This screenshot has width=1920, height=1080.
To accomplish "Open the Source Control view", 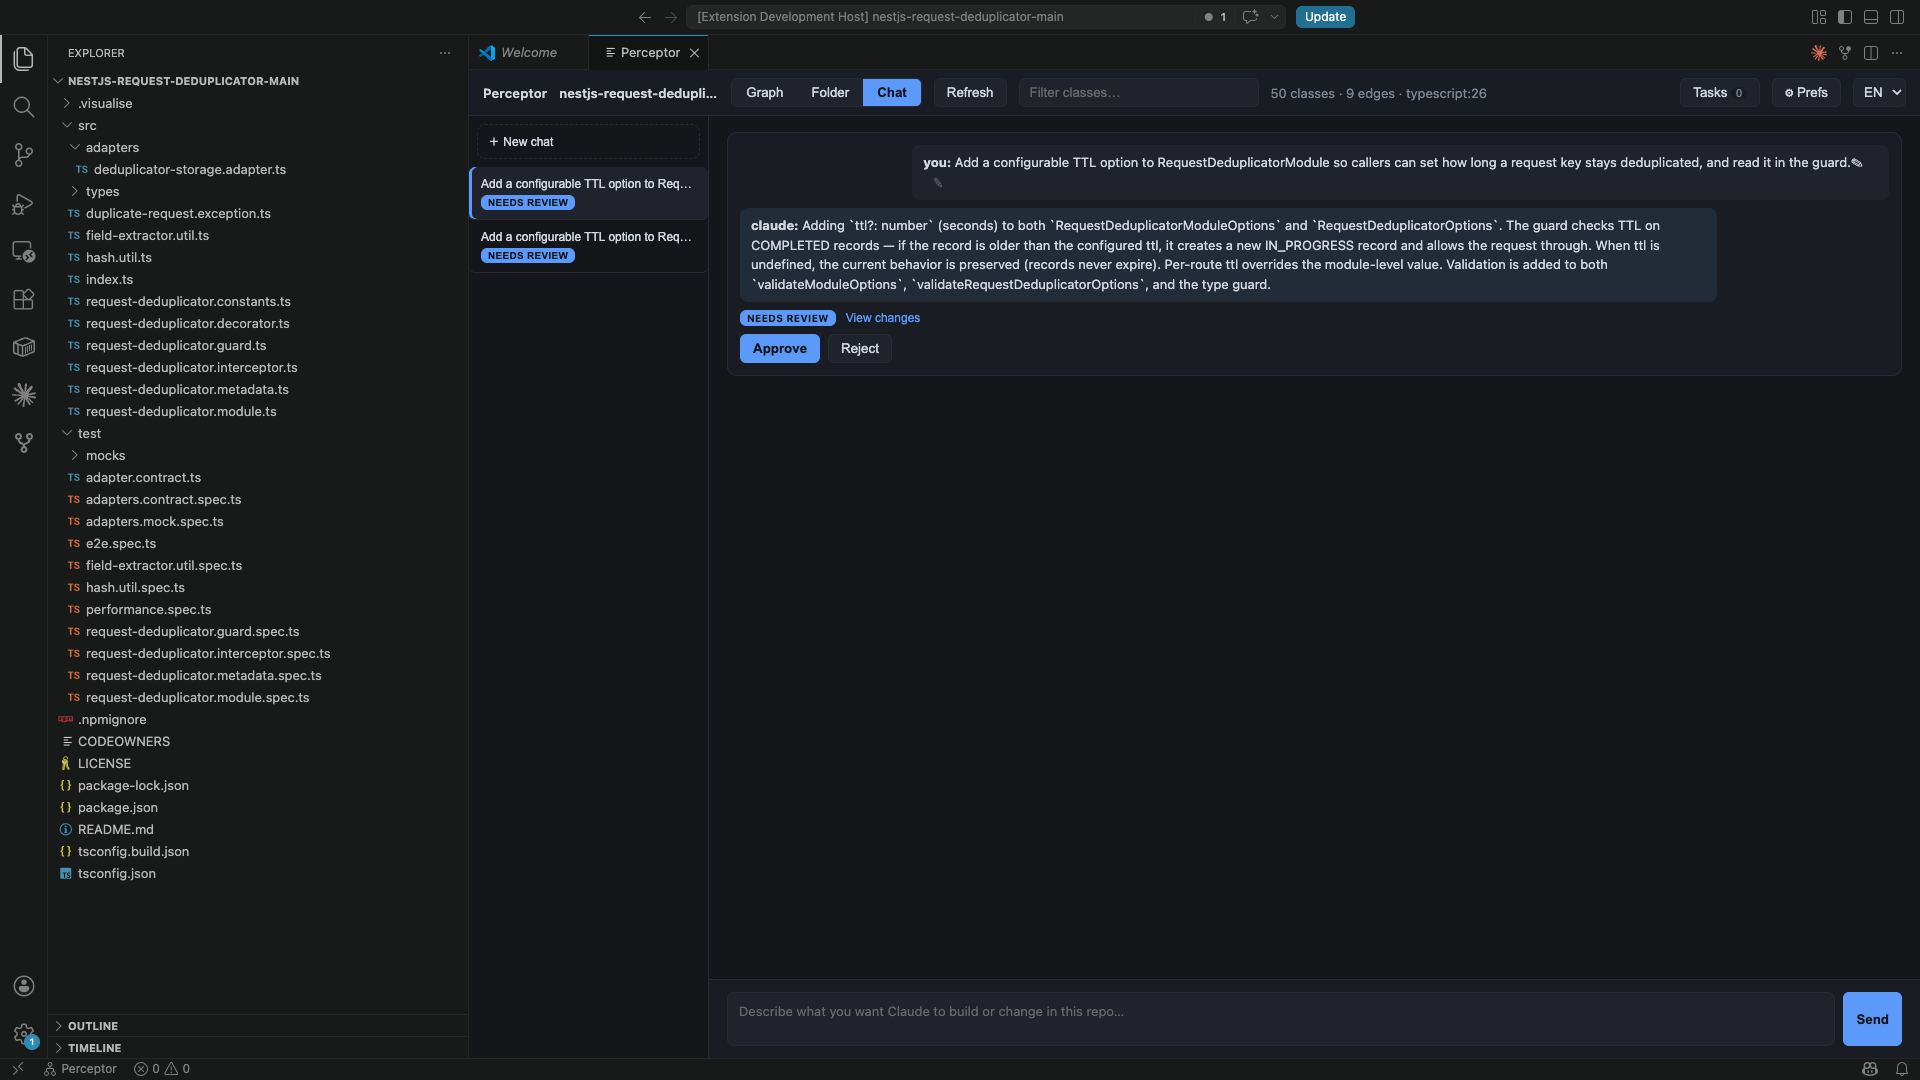I will (x=24, y=155).
